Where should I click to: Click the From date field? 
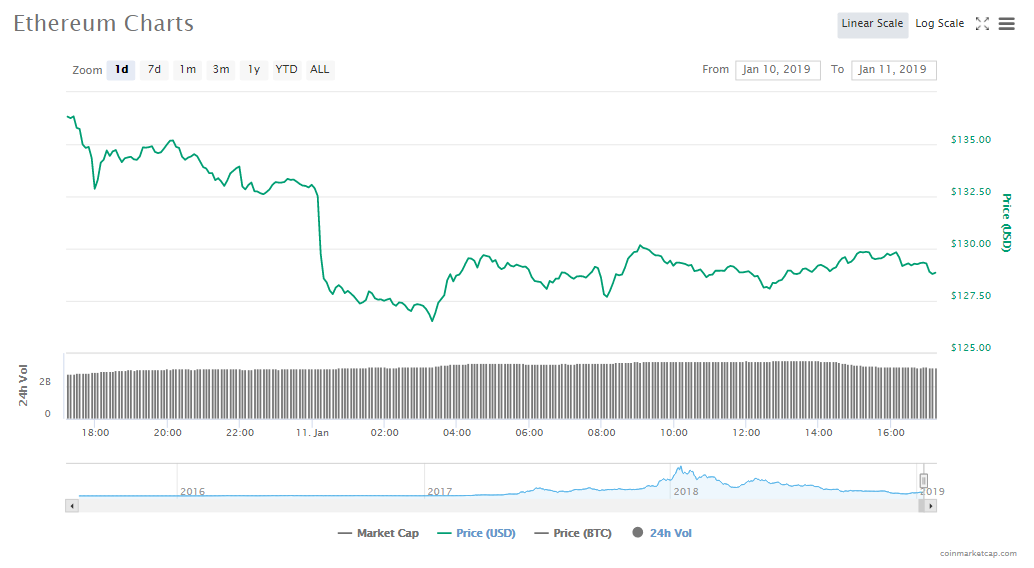click(777, 70)
